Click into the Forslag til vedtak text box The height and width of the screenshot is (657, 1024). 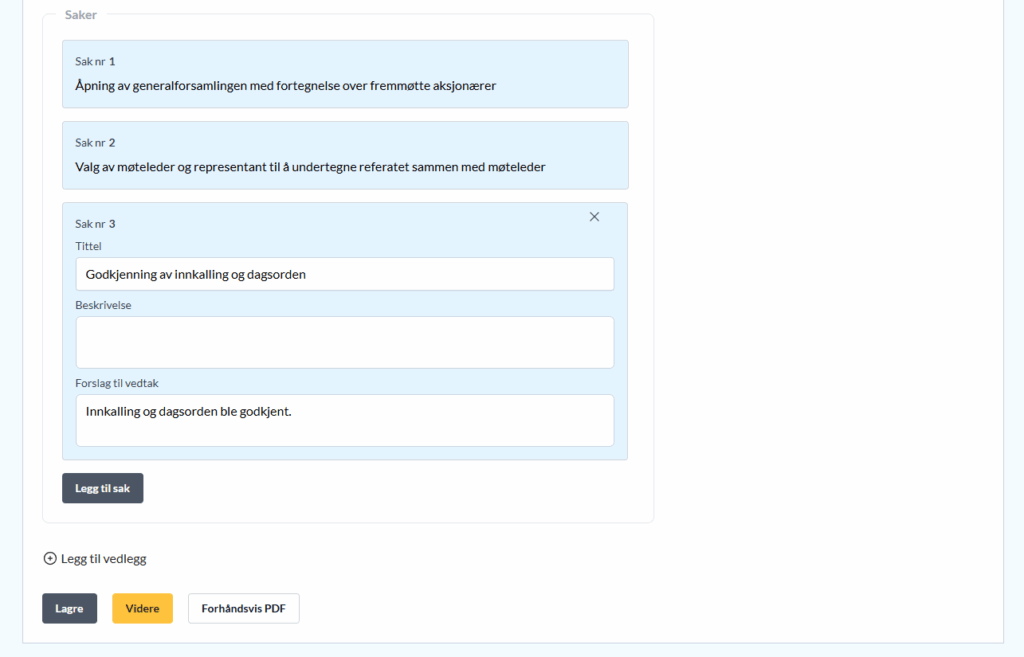[x=344, y=420]
